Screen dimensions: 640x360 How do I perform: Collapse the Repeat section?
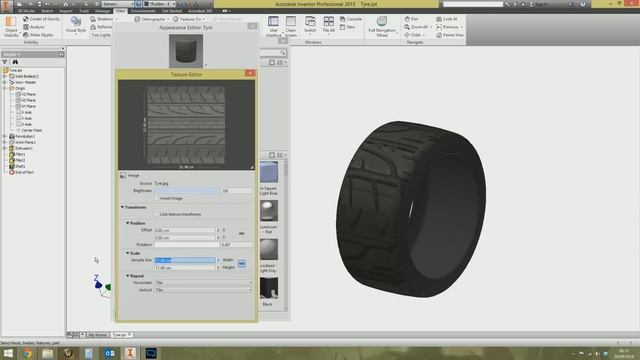[x=127, y=276]
